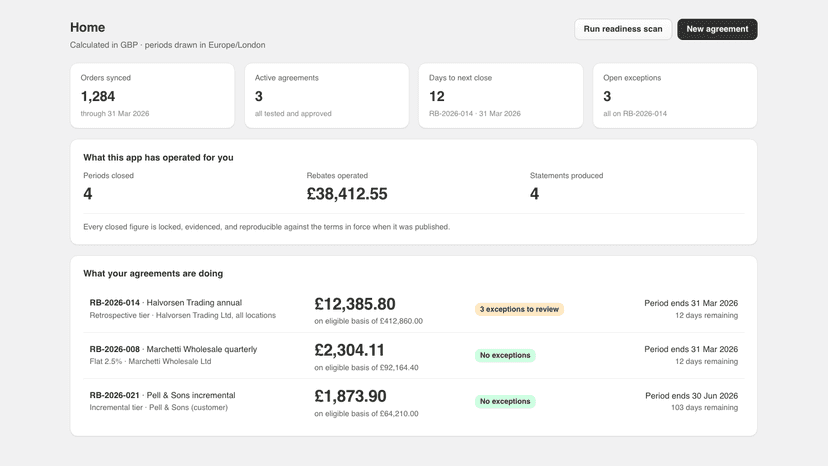This screenshot has height=466, width=828.
Task: Open the Active agreements card
Action: click(x=326, y=96)
